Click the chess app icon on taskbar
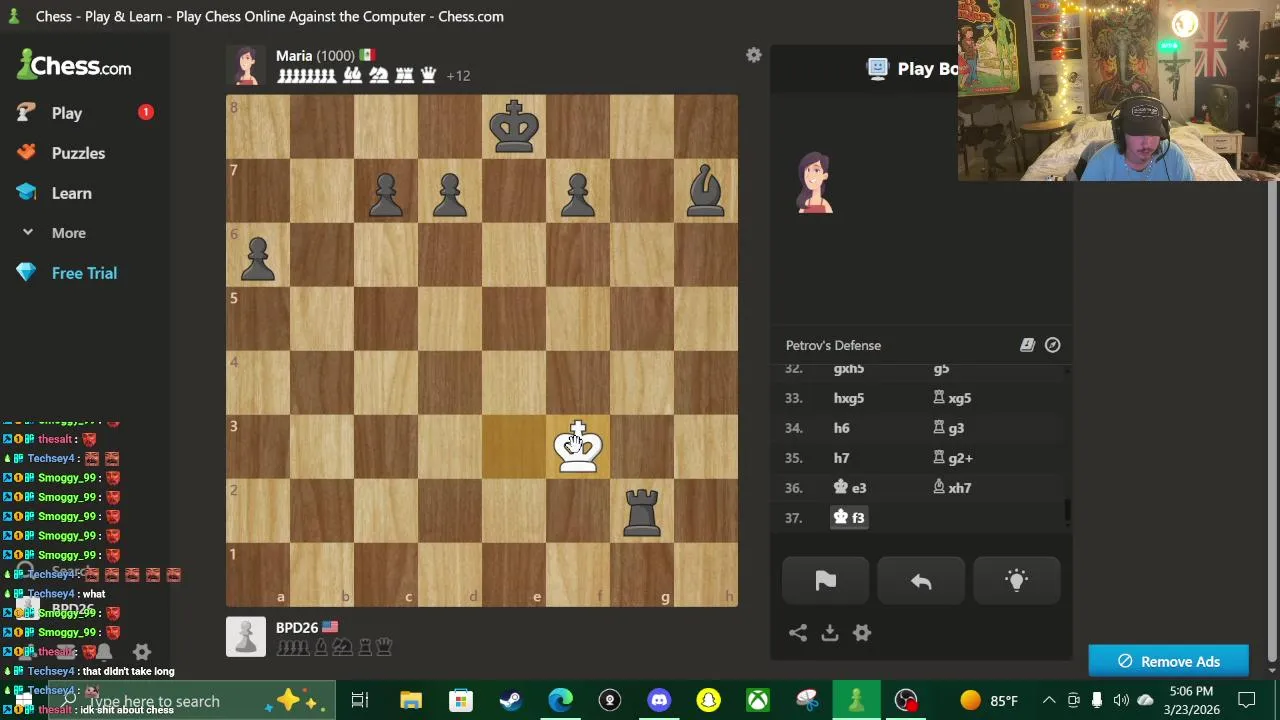This screenshot has width=1280, height=720. click(x=856, y=701)
